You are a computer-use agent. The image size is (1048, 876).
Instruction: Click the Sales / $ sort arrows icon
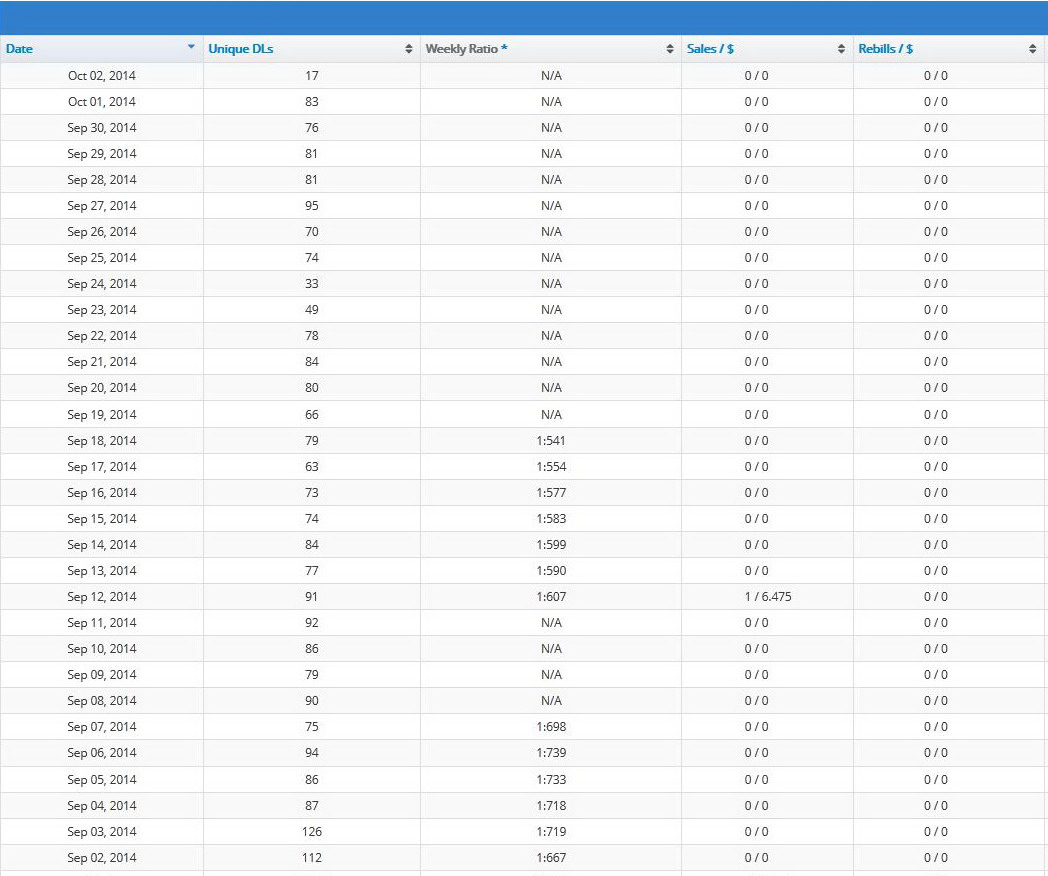841,49
